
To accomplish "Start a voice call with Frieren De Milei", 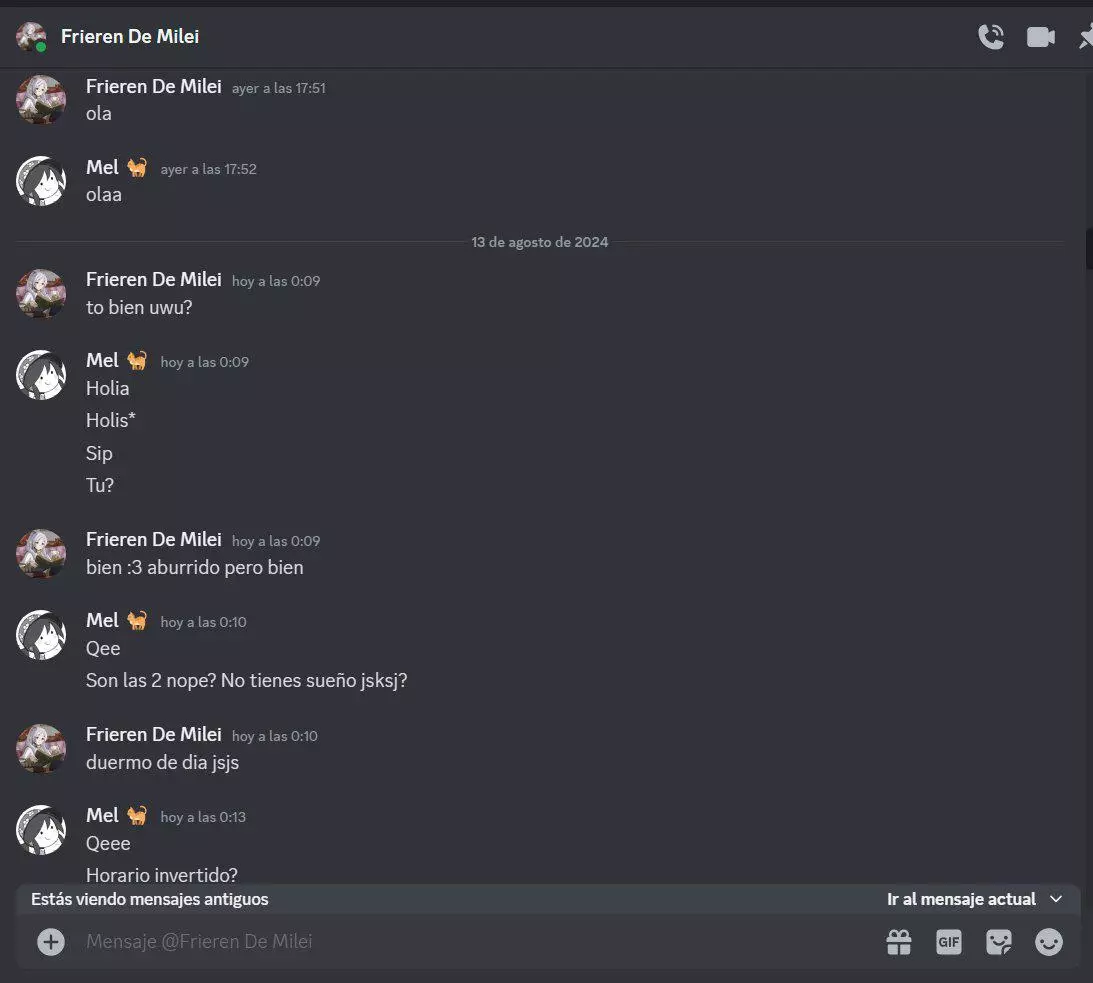I will 991,36.
